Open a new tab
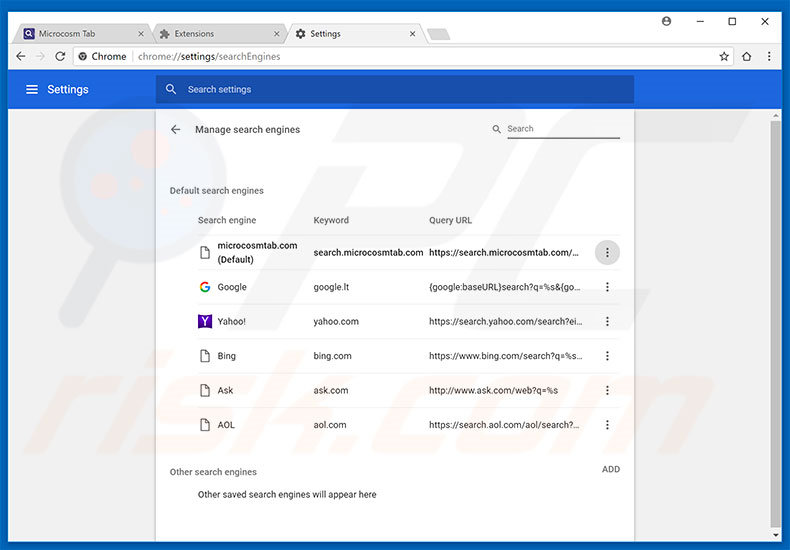This screenshot has width=790, height=550. (x=438, y=34)
